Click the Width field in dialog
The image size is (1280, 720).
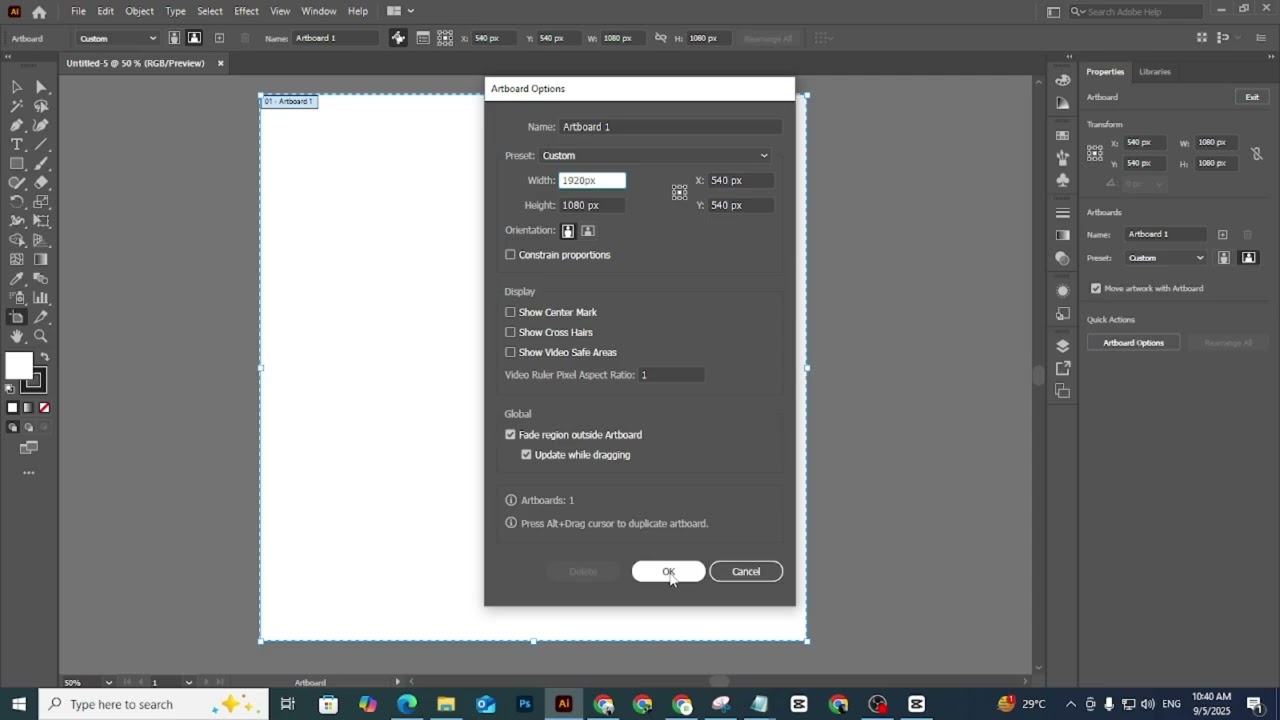(x=592, y=180)
